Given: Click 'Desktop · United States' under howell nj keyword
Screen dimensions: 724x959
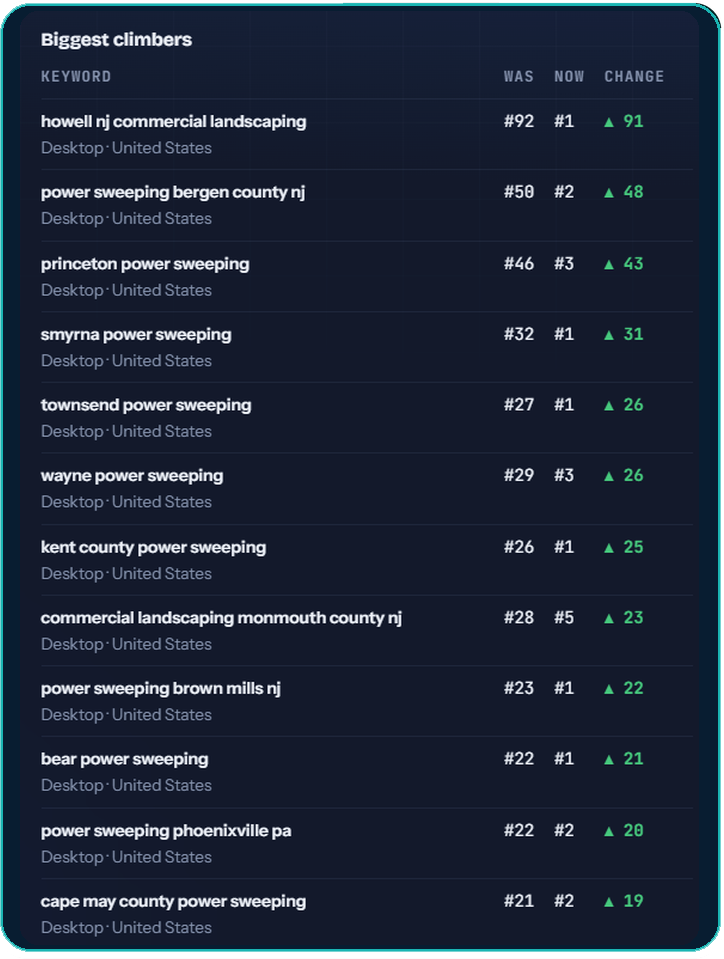Looking at the screenshot, I should 127,148.
